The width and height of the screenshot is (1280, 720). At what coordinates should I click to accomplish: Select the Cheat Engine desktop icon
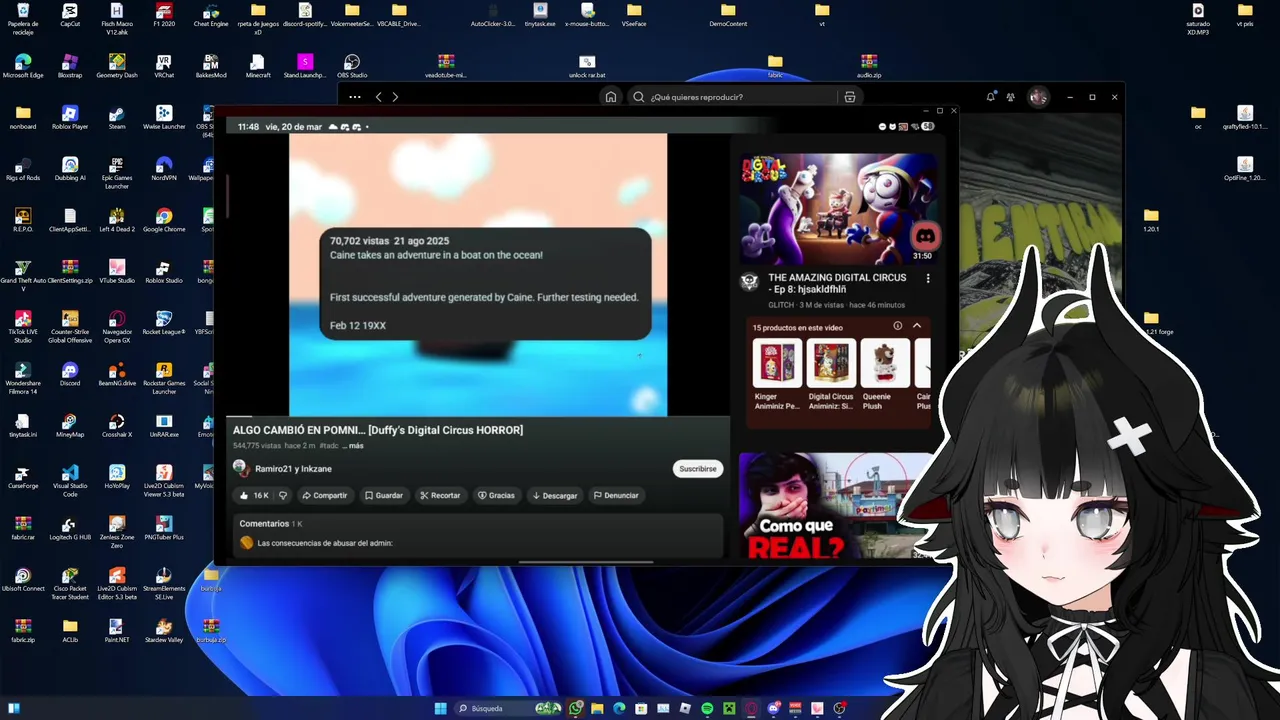point(211,15)
